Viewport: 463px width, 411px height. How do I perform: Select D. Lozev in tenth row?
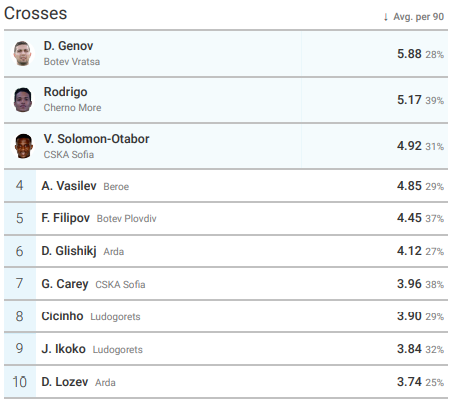pyautogui.click(x=65, y=382)
